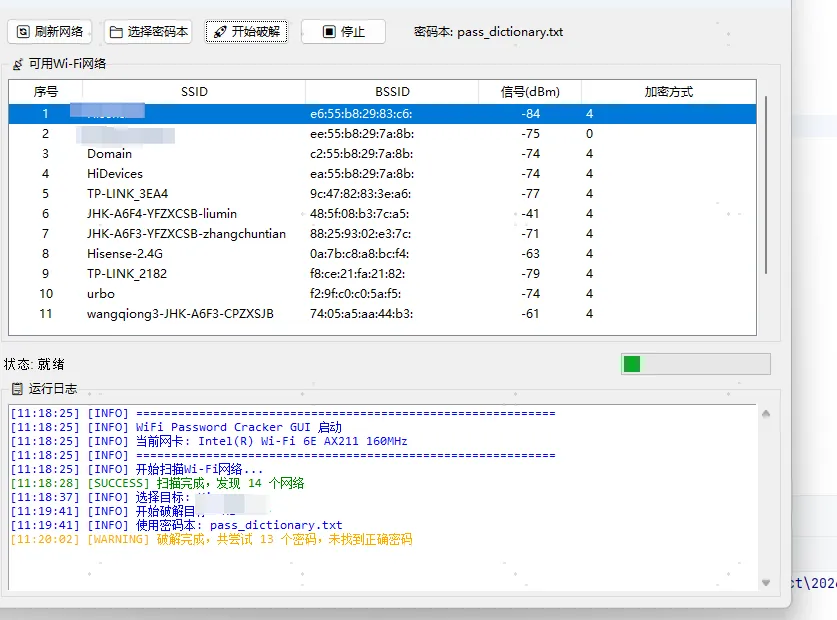Image resolution: width=837 pixels, height=620 pixels.
Task: Select the Hisense-2.4G network row
Action: coord(382,254)
